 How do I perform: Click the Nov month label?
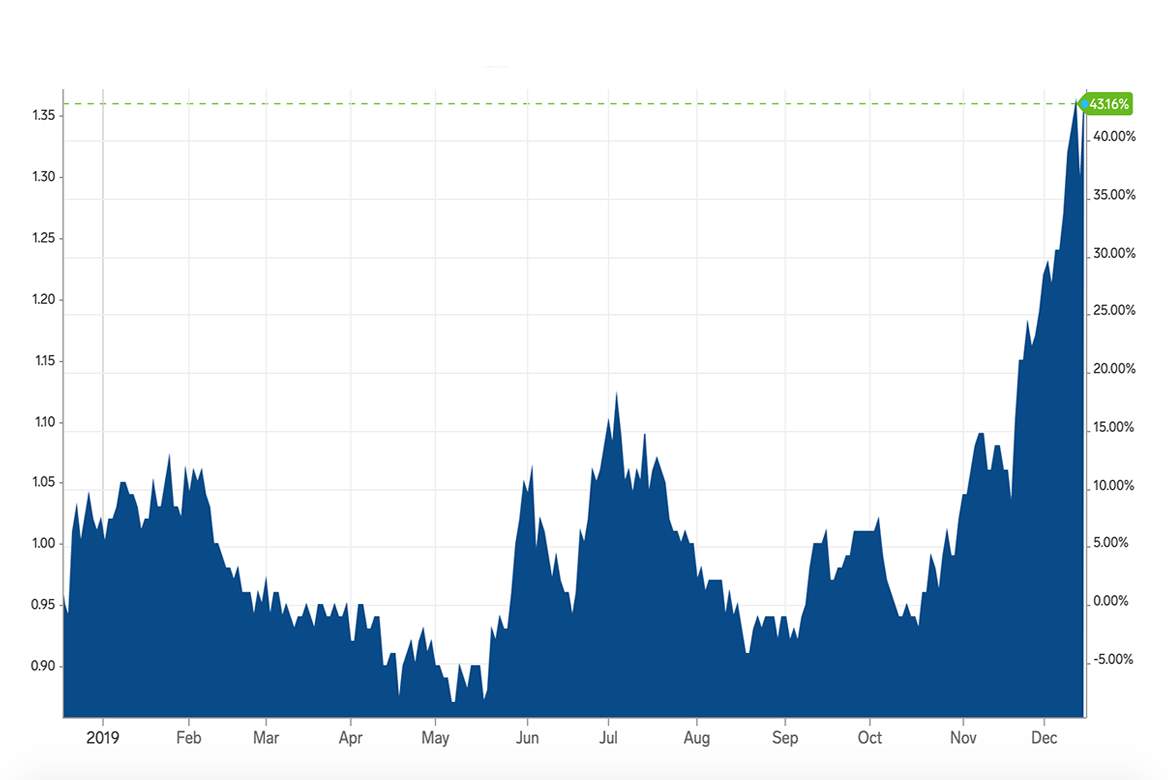coord(963,737)
